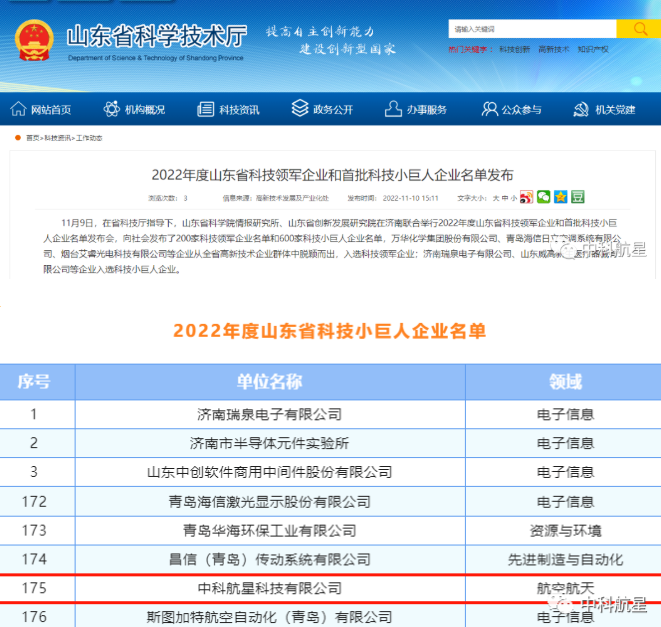This screenshot has width=661, height=627.
Task: Share via the green Douban icon
Action: point(578,197)
